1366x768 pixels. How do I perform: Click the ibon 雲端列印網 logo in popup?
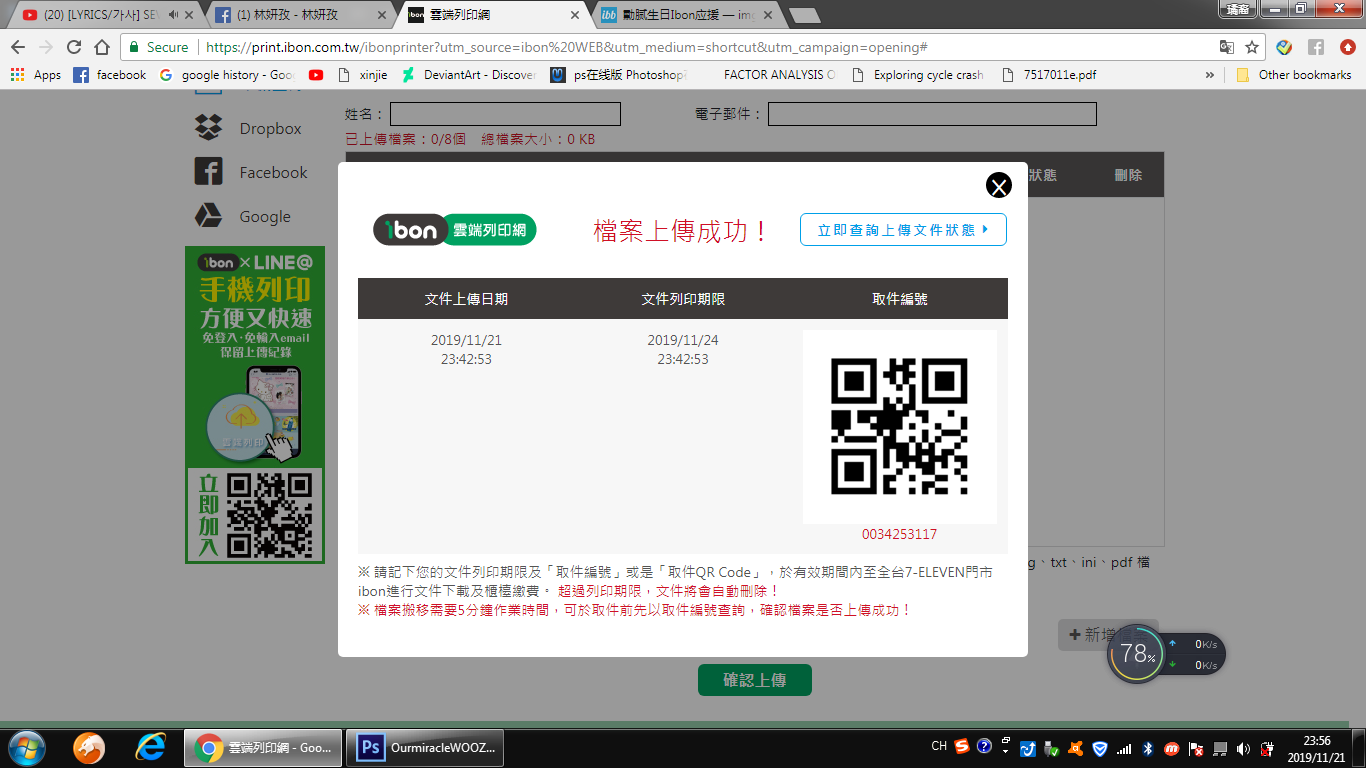point(455,229)
